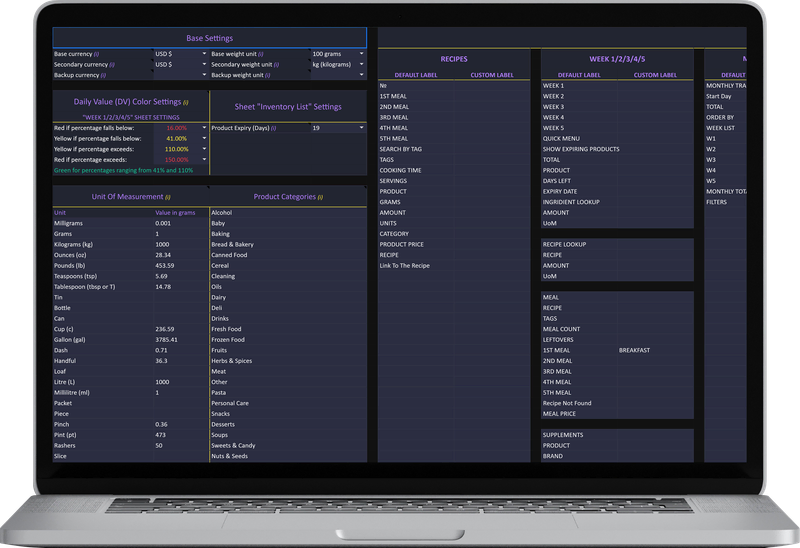Click the '100 grams' base weight value
The image size is (800, 548).
(x=327, y=54)
